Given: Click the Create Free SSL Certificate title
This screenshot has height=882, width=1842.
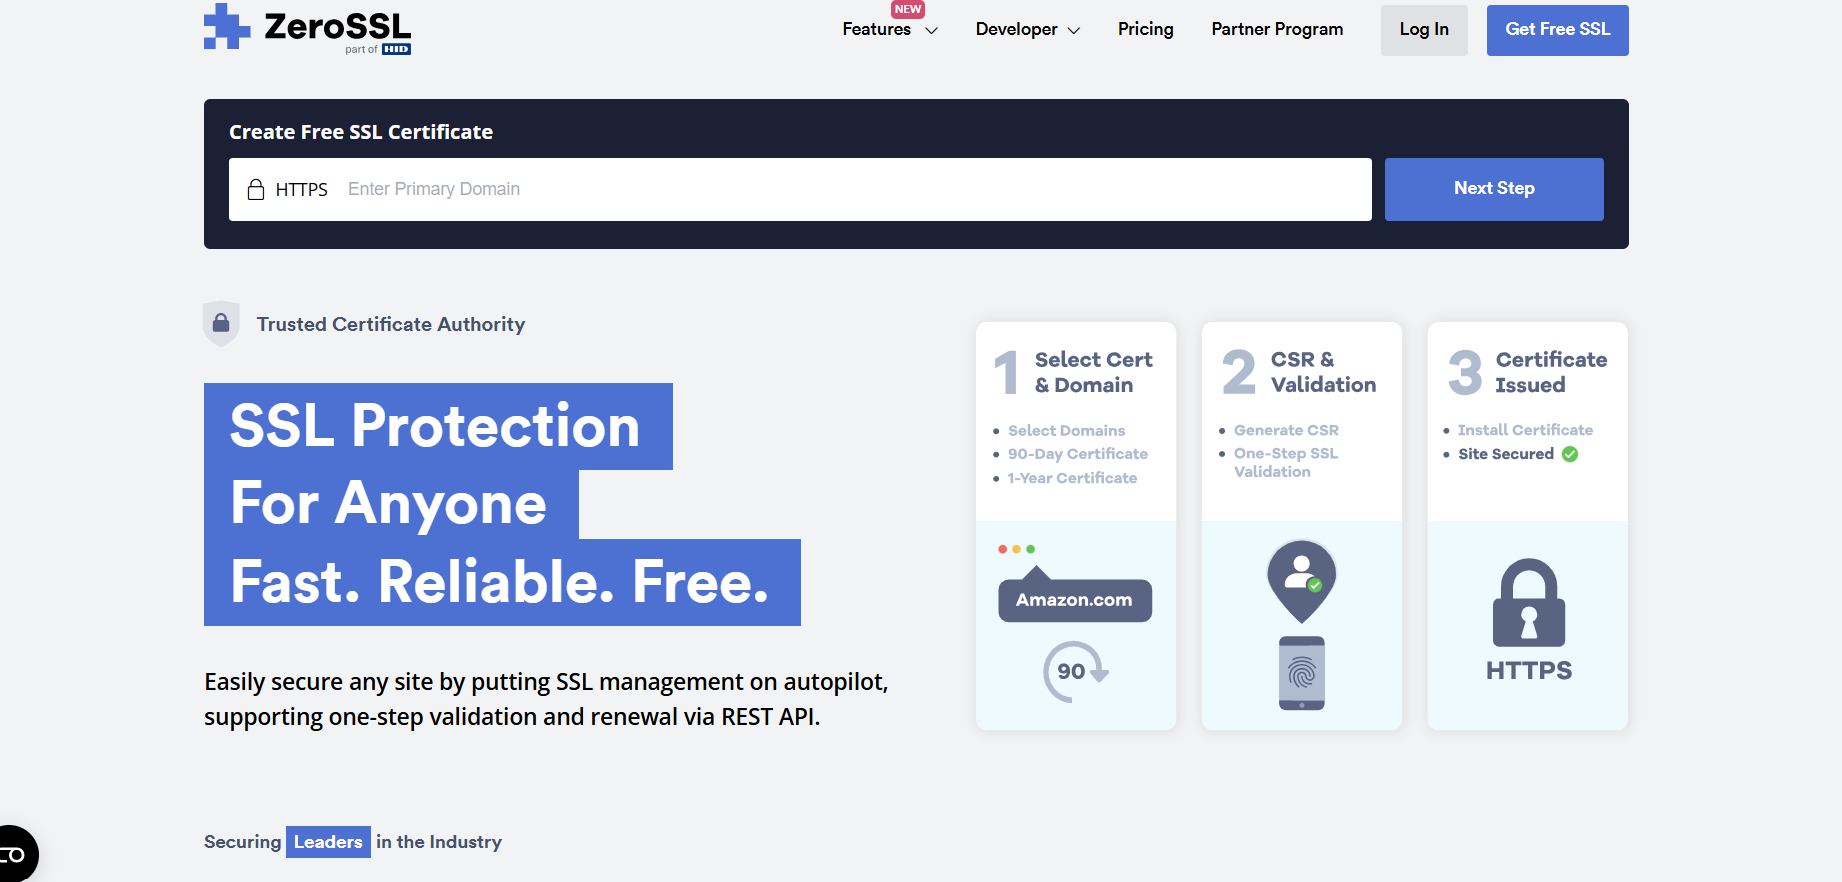Looking at the screenshot, I should pos(361,132).
